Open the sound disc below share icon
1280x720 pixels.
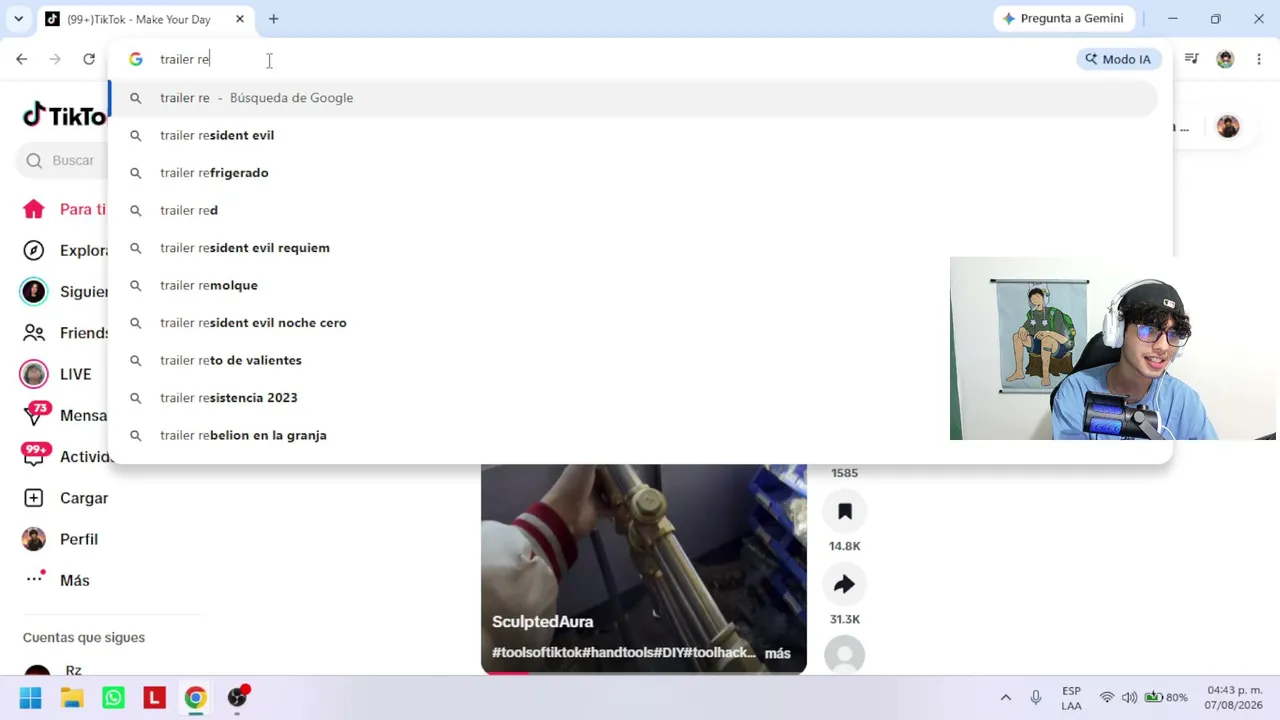point(845,655)
